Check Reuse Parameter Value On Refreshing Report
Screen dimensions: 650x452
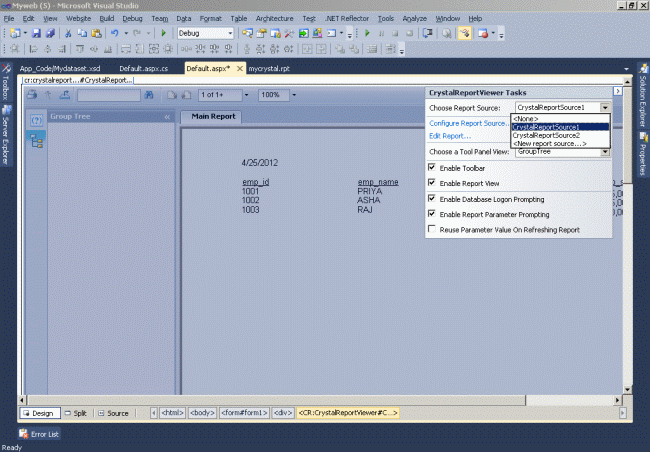[x=432, y=229]
